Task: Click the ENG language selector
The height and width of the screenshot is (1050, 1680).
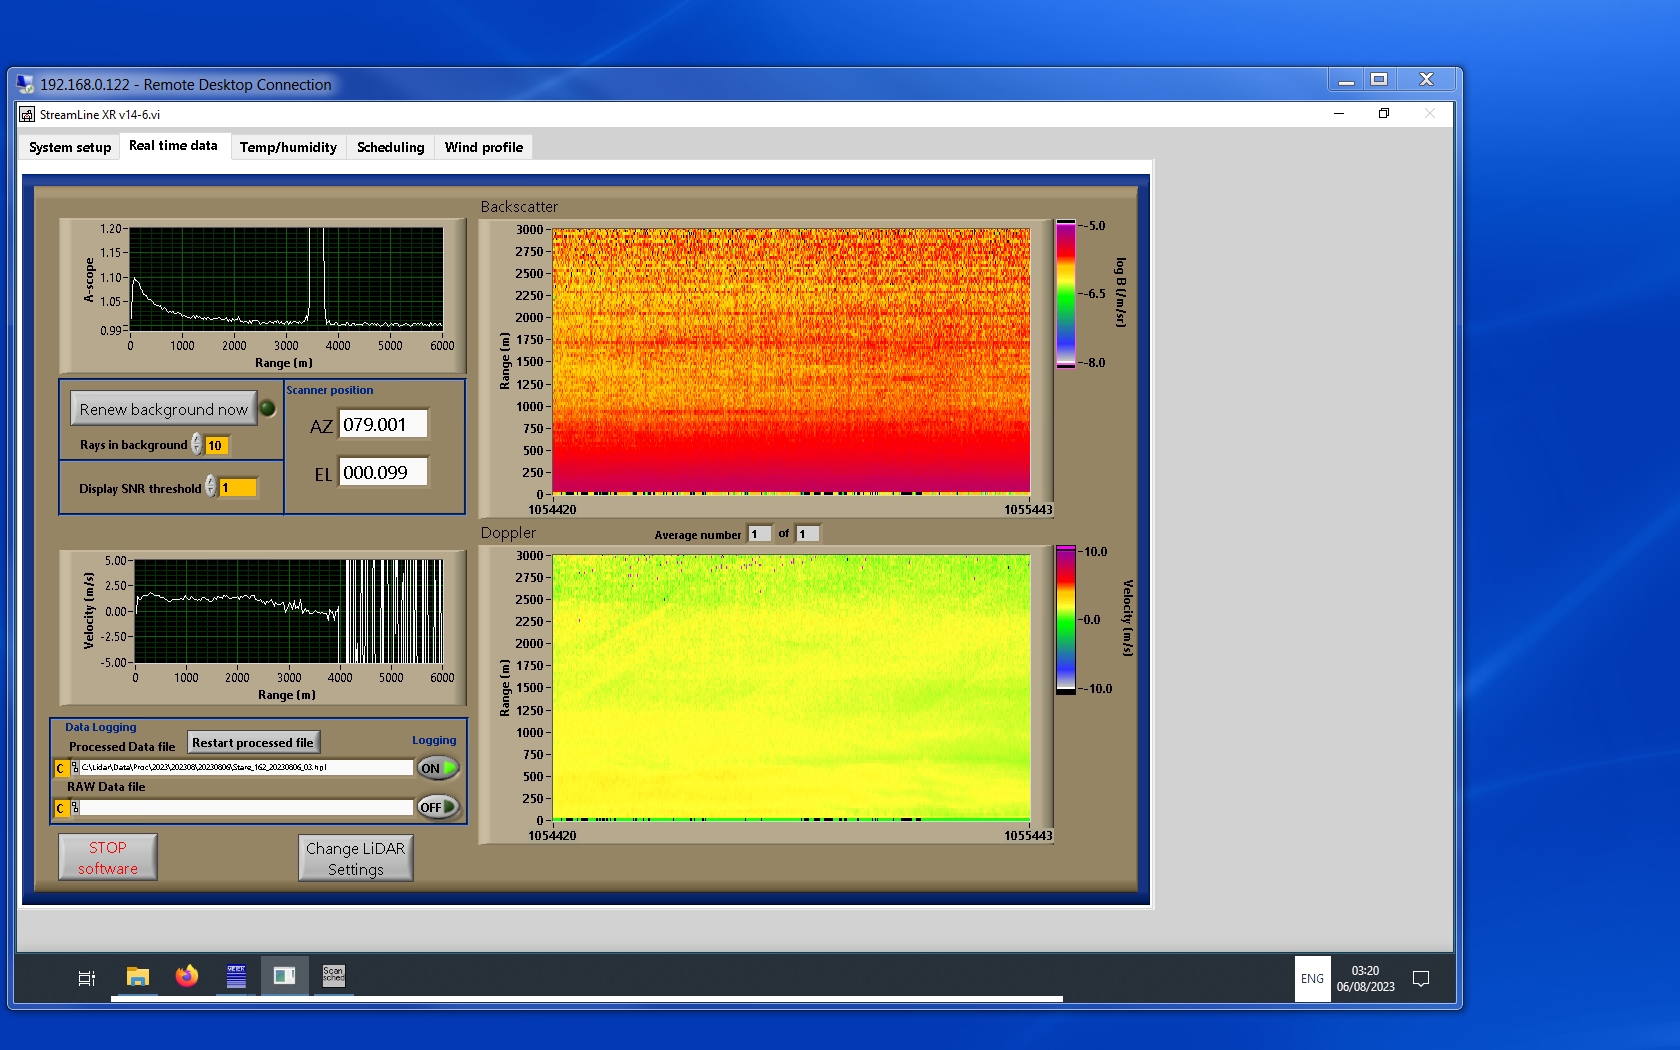Action: point(1312,979)
